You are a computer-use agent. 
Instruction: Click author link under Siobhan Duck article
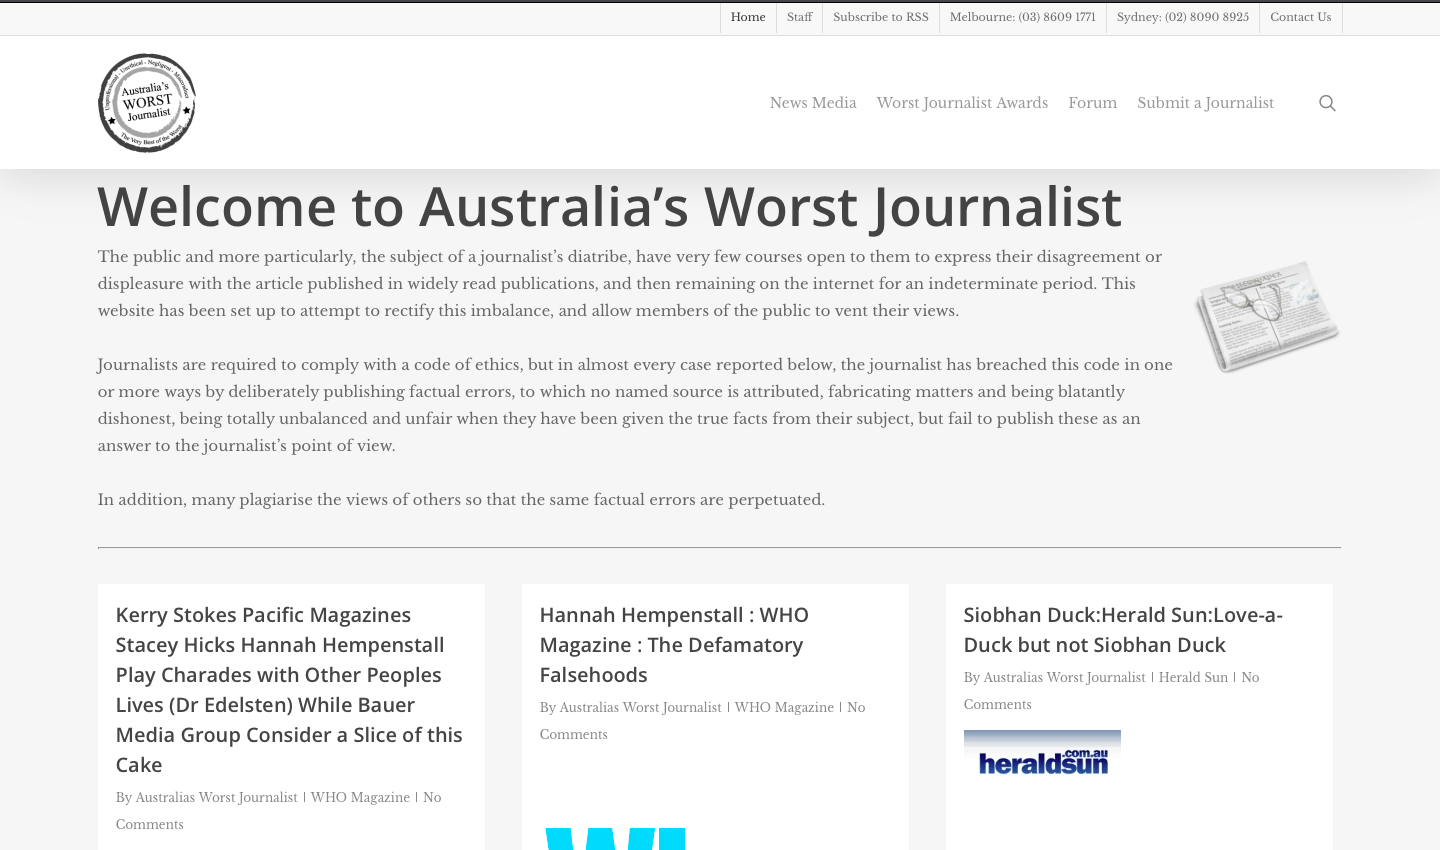click(1064, 677)
